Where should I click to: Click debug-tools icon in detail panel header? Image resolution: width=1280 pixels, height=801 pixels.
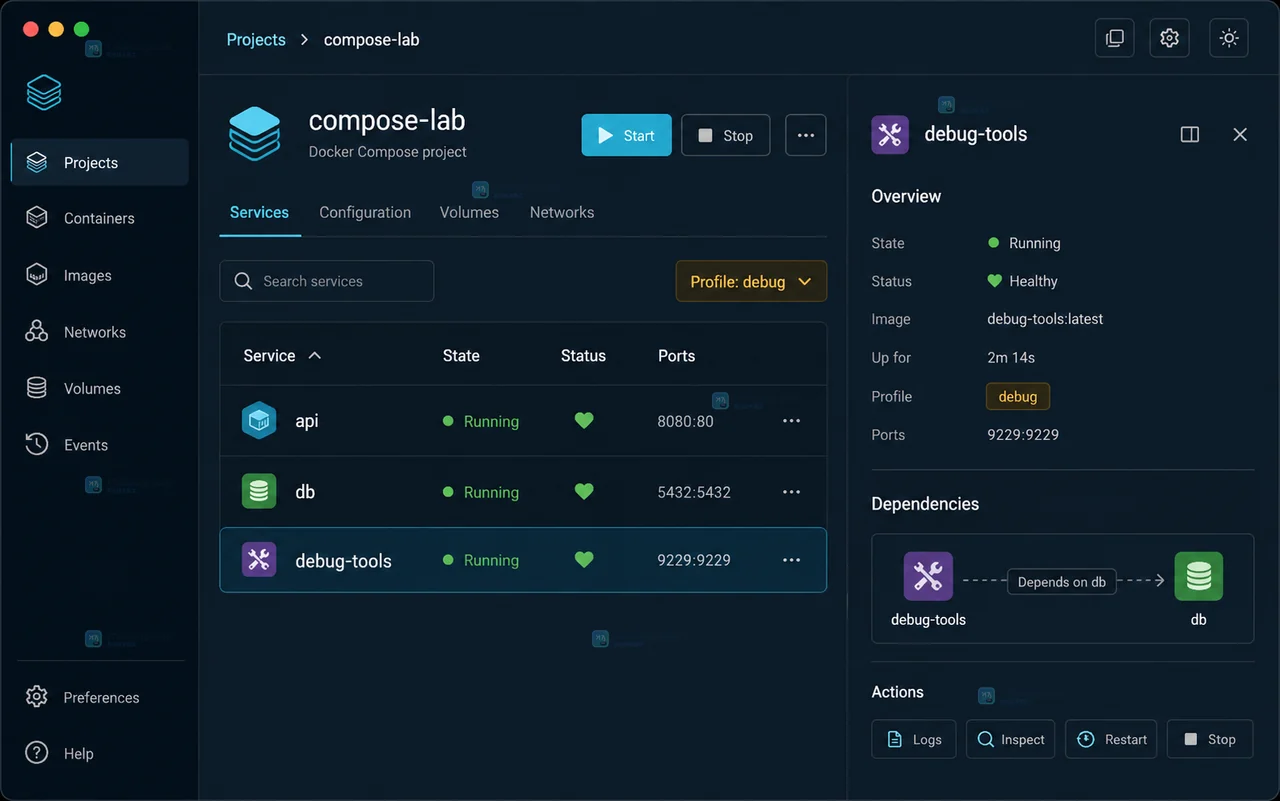tap(890, 135)
